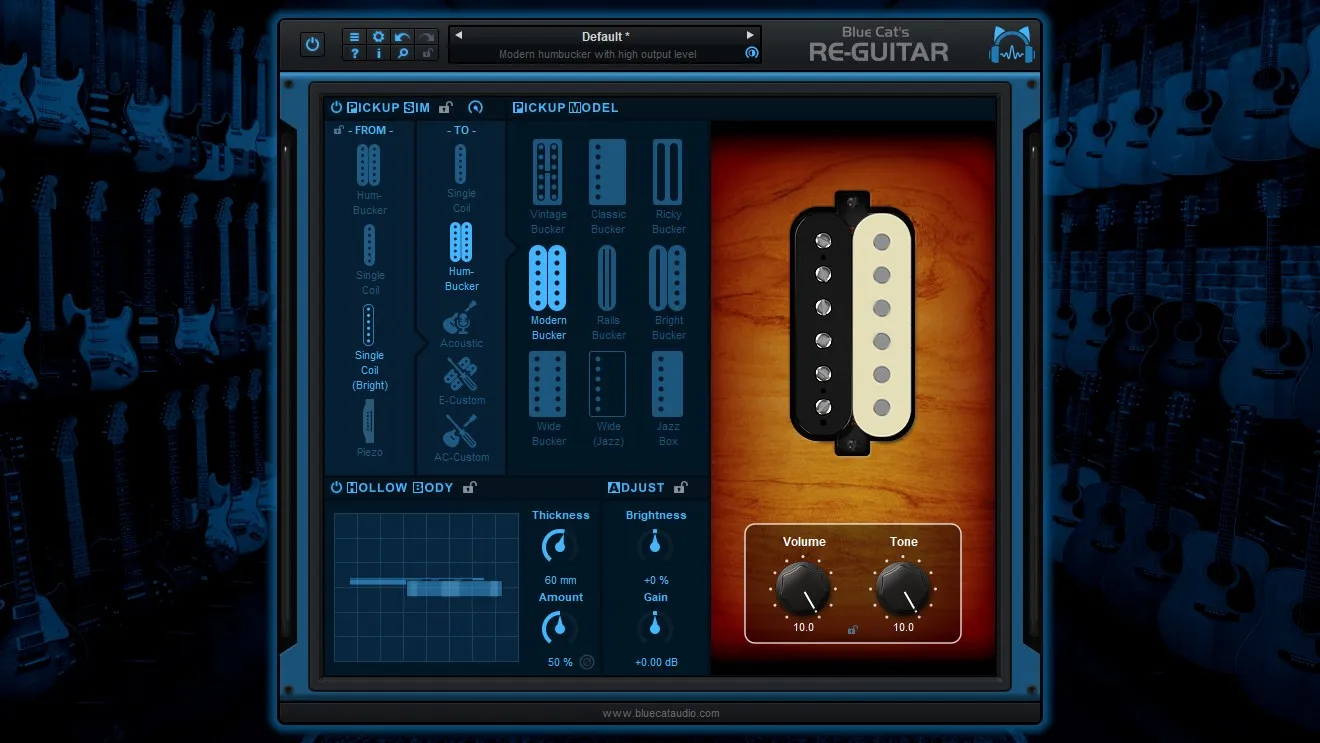The width and height of the screenshot is (1320, 743).
Task: Open the main menu hamburger icon
Action: click(x=355, y=37)
